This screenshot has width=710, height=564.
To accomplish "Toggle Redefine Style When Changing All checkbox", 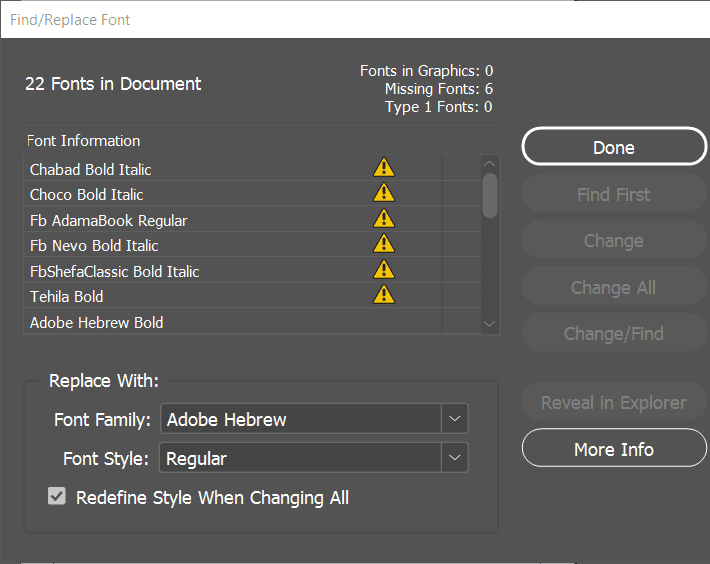I will [x=57, y=497].
